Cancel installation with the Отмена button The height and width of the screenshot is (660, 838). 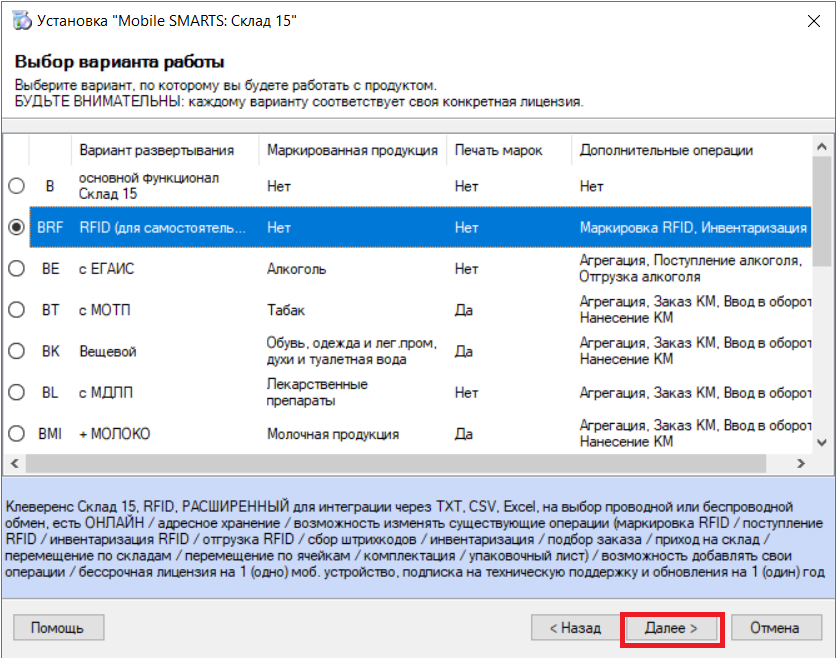point(776,627)
